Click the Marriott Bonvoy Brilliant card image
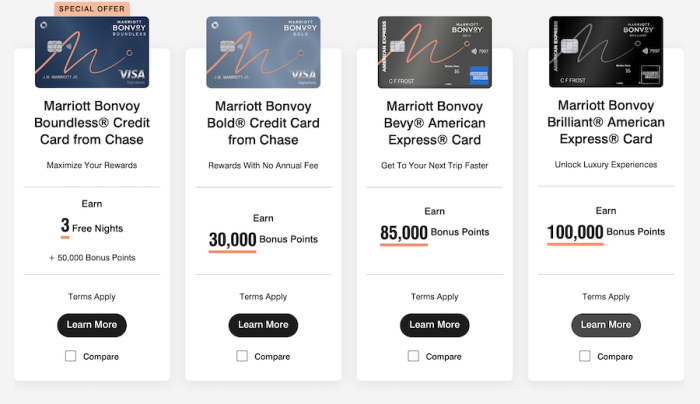Viewport: 700px width, 404px height. tap(606, 51)
